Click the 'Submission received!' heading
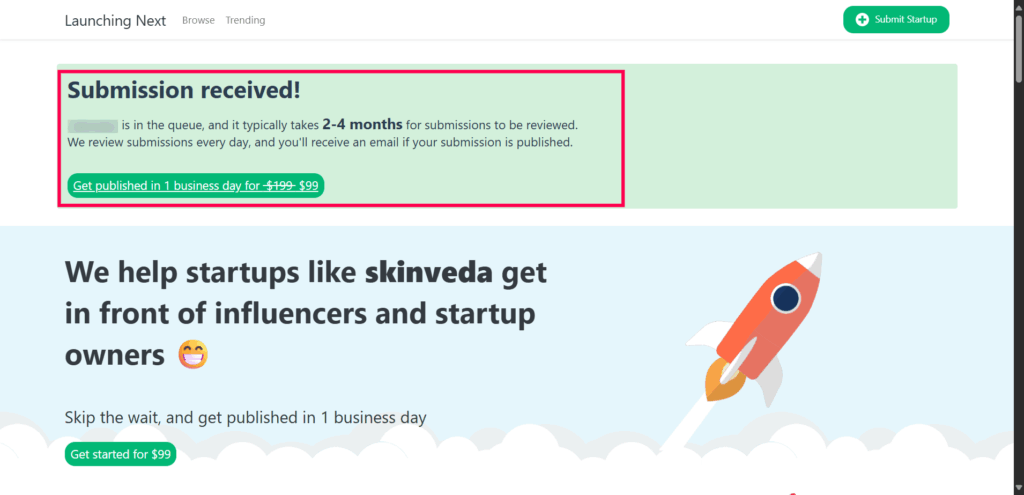Image resolution: width=1024 pixels, height=495 pixels. (184, 90)
